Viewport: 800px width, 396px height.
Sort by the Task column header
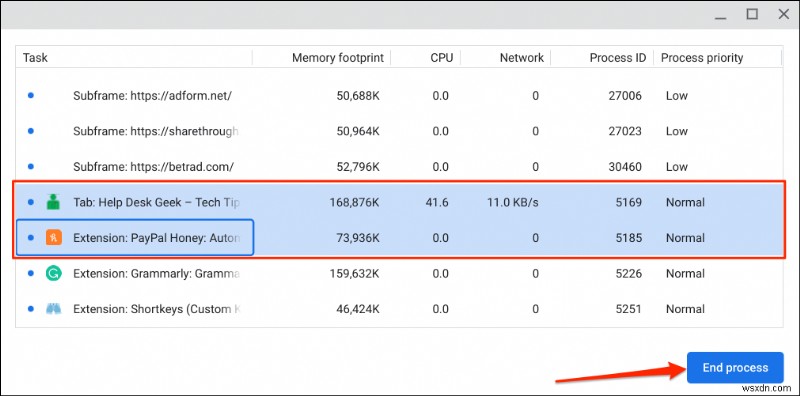tap(35, 58)
